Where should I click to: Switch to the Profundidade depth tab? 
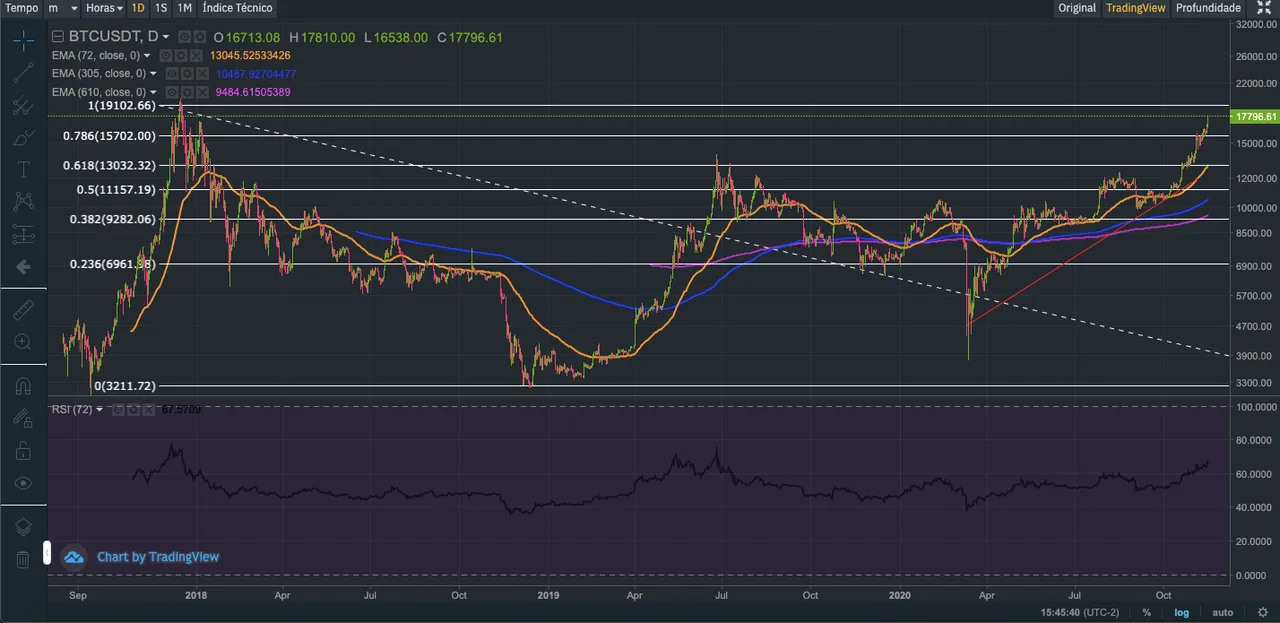point(1208,8)
